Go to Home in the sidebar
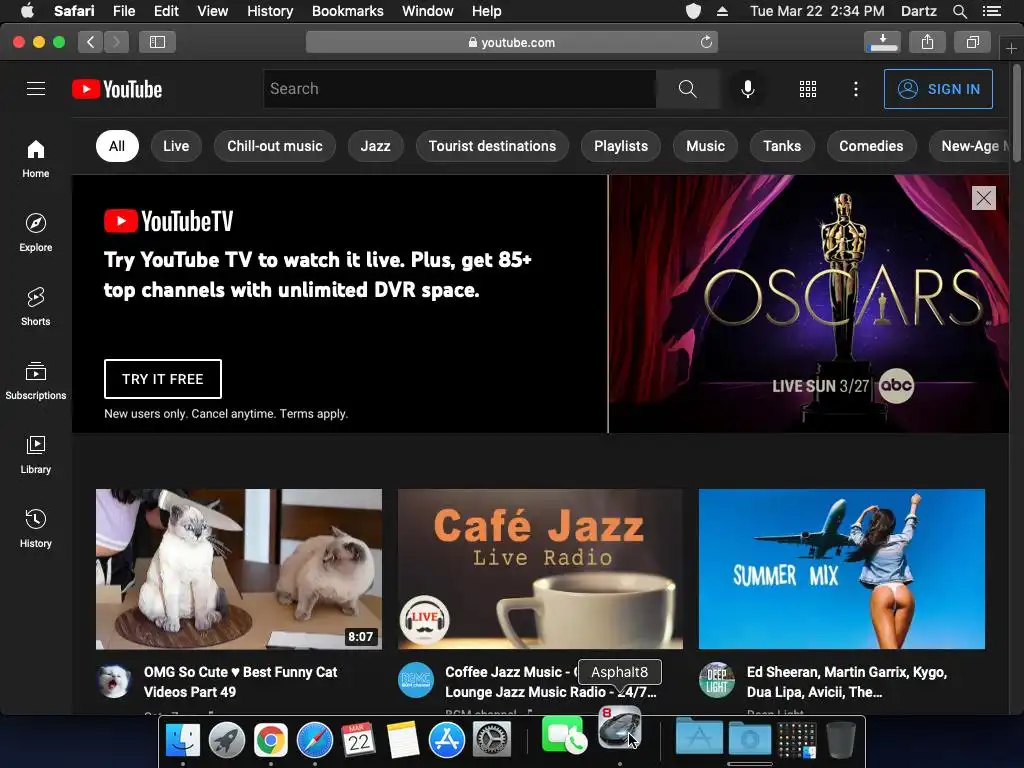This screenshot has height=768, width=1024. 36,159
